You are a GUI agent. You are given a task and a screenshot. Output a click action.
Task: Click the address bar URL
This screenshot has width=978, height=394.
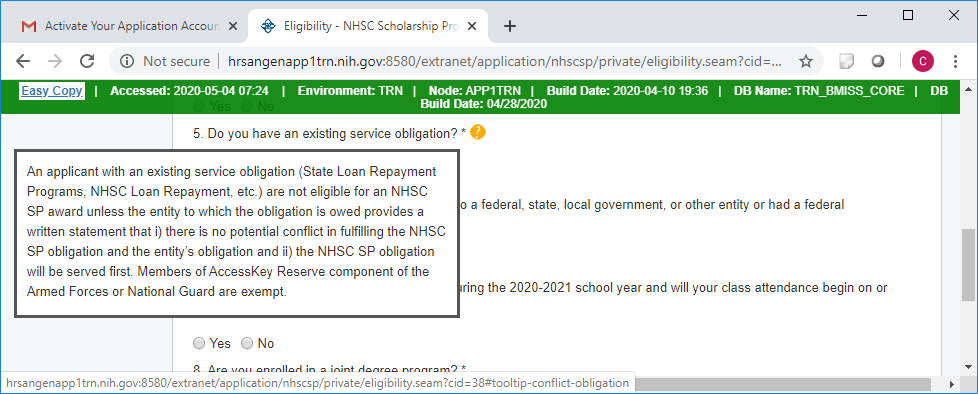[x=505, y=61]
